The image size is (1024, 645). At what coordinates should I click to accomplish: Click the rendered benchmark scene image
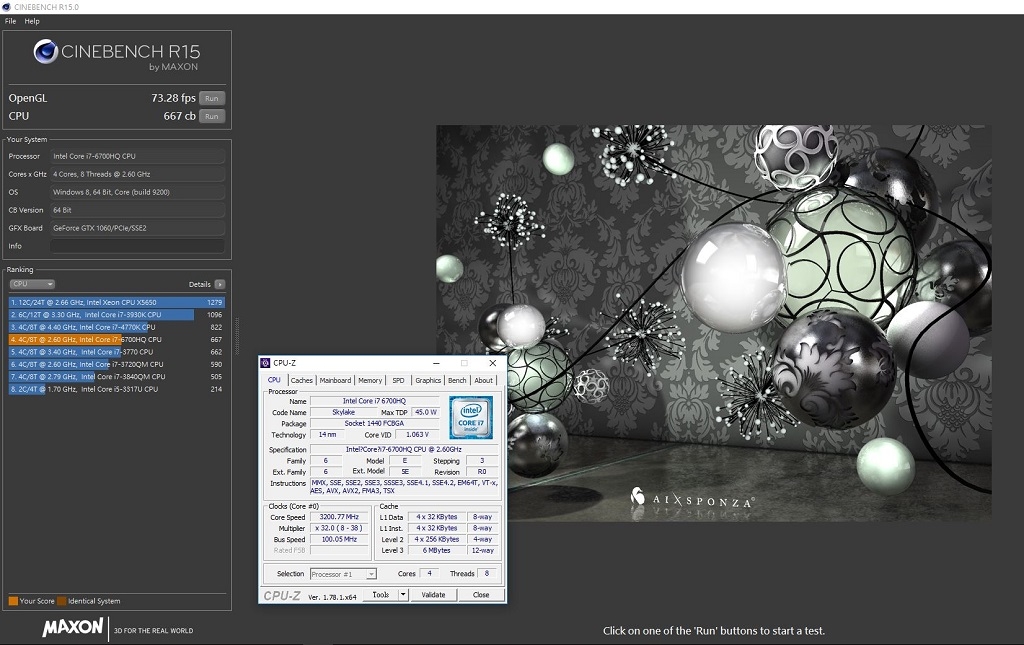pyautogui.click(x=714, y=323)
